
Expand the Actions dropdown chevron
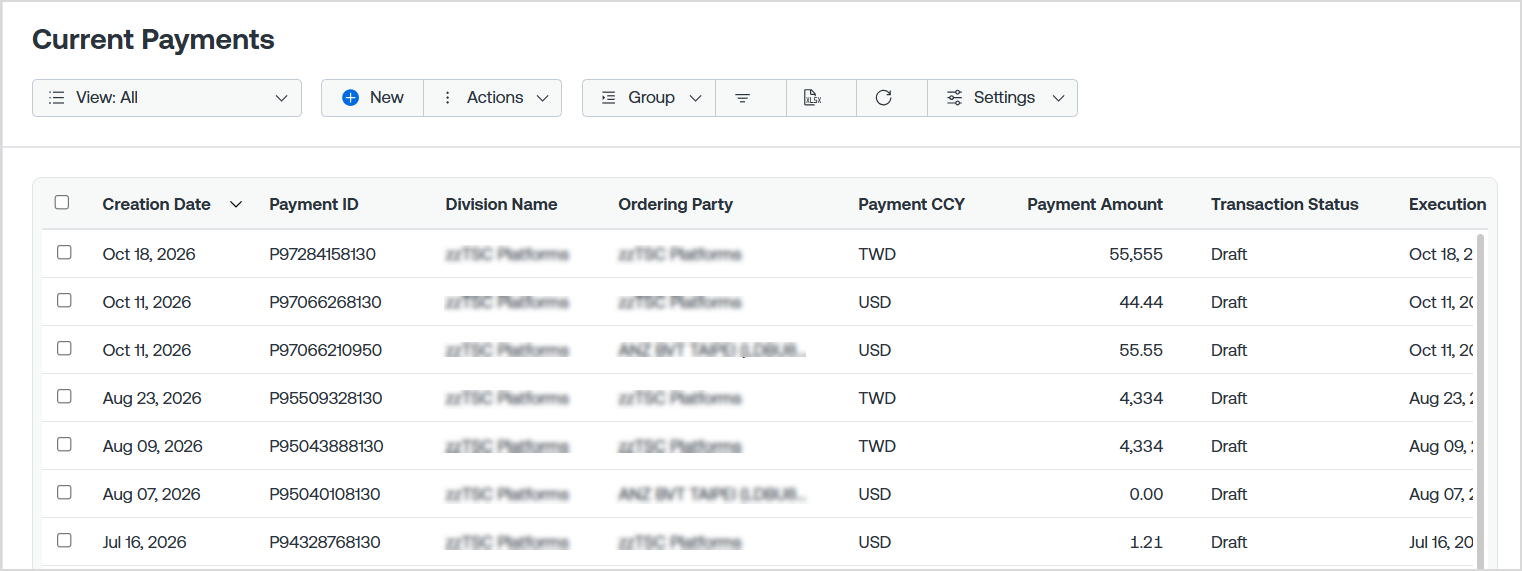[x=542, y=98]
